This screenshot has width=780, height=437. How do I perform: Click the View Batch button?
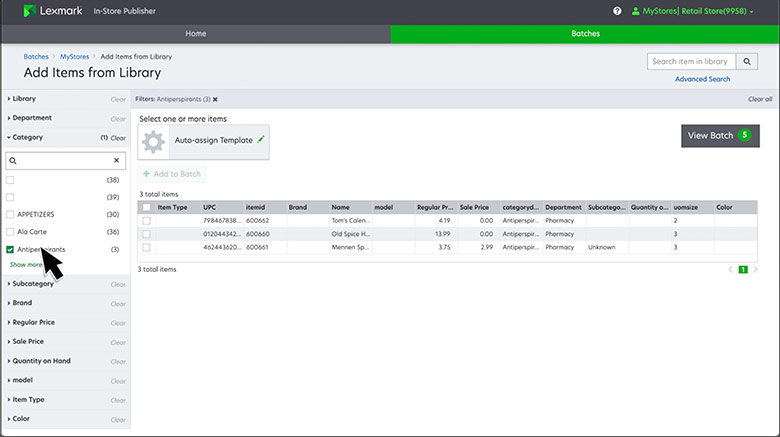pos(718,135)
